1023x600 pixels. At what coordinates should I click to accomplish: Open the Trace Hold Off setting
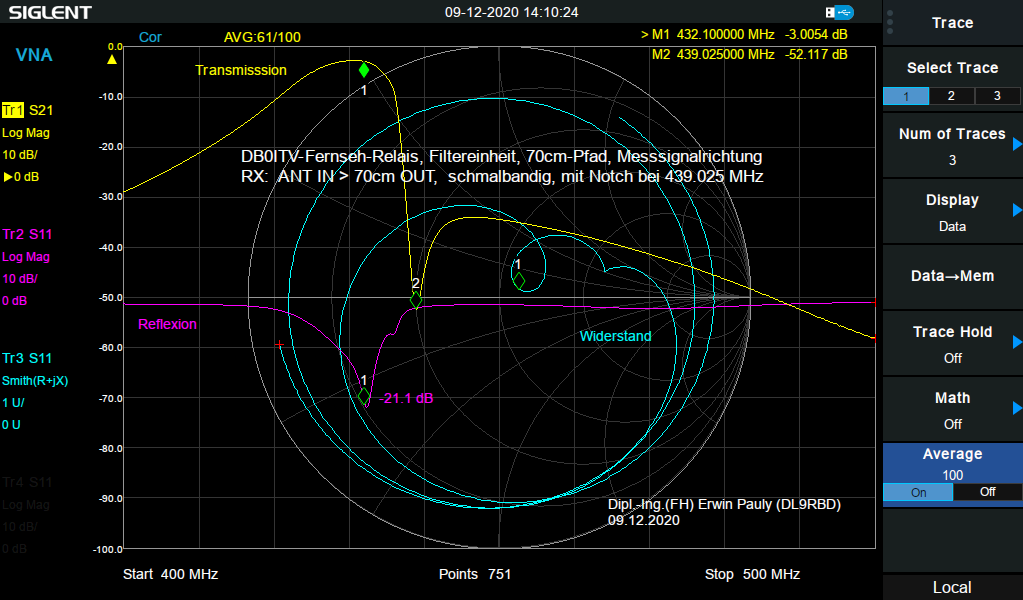pos(953,343)
